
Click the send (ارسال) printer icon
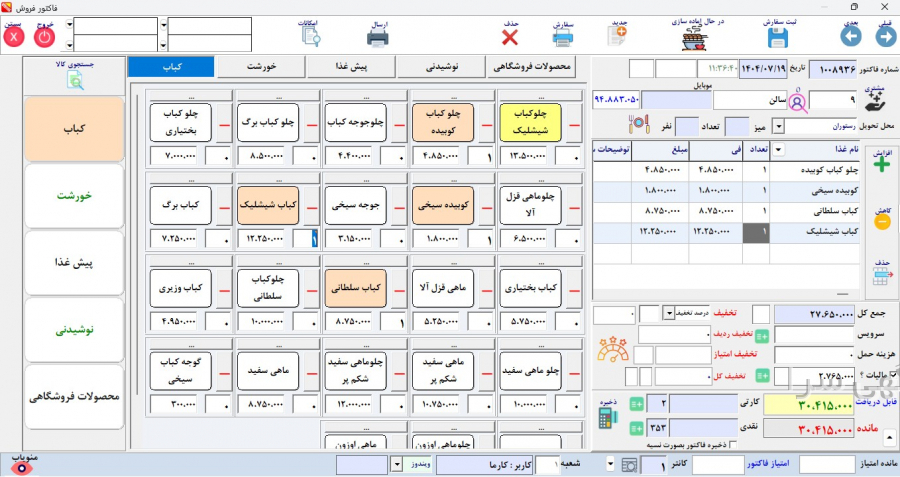coord(377,38)
